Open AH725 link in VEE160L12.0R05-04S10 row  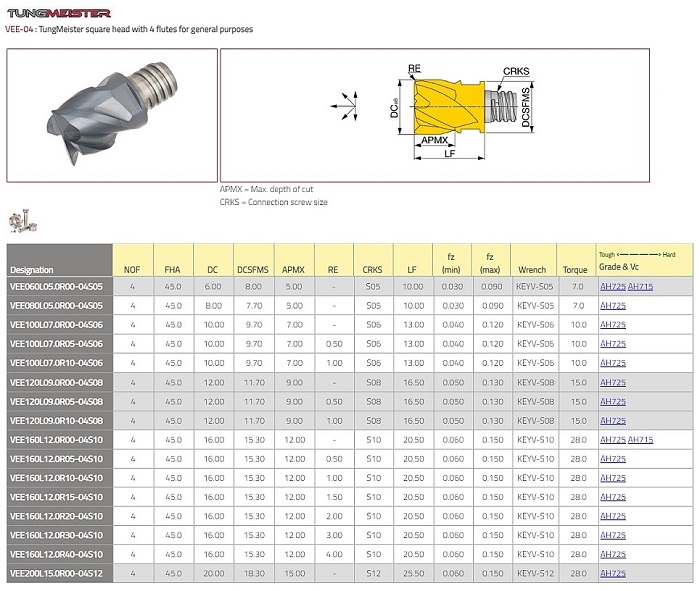pyautogui.click(x=612, y=459)
